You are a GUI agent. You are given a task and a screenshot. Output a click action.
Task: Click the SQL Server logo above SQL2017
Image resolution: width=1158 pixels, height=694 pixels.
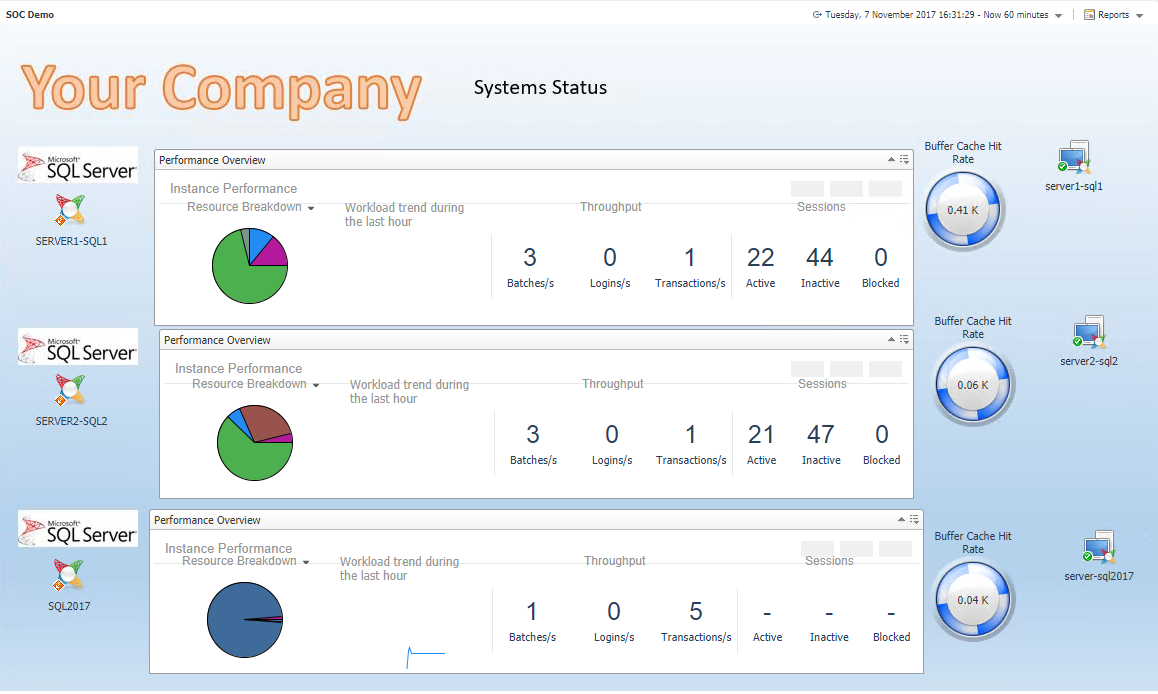(78, 528)
